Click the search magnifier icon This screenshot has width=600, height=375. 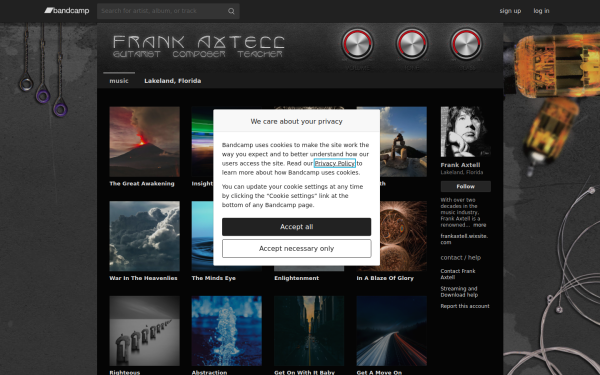click(231, 11)
